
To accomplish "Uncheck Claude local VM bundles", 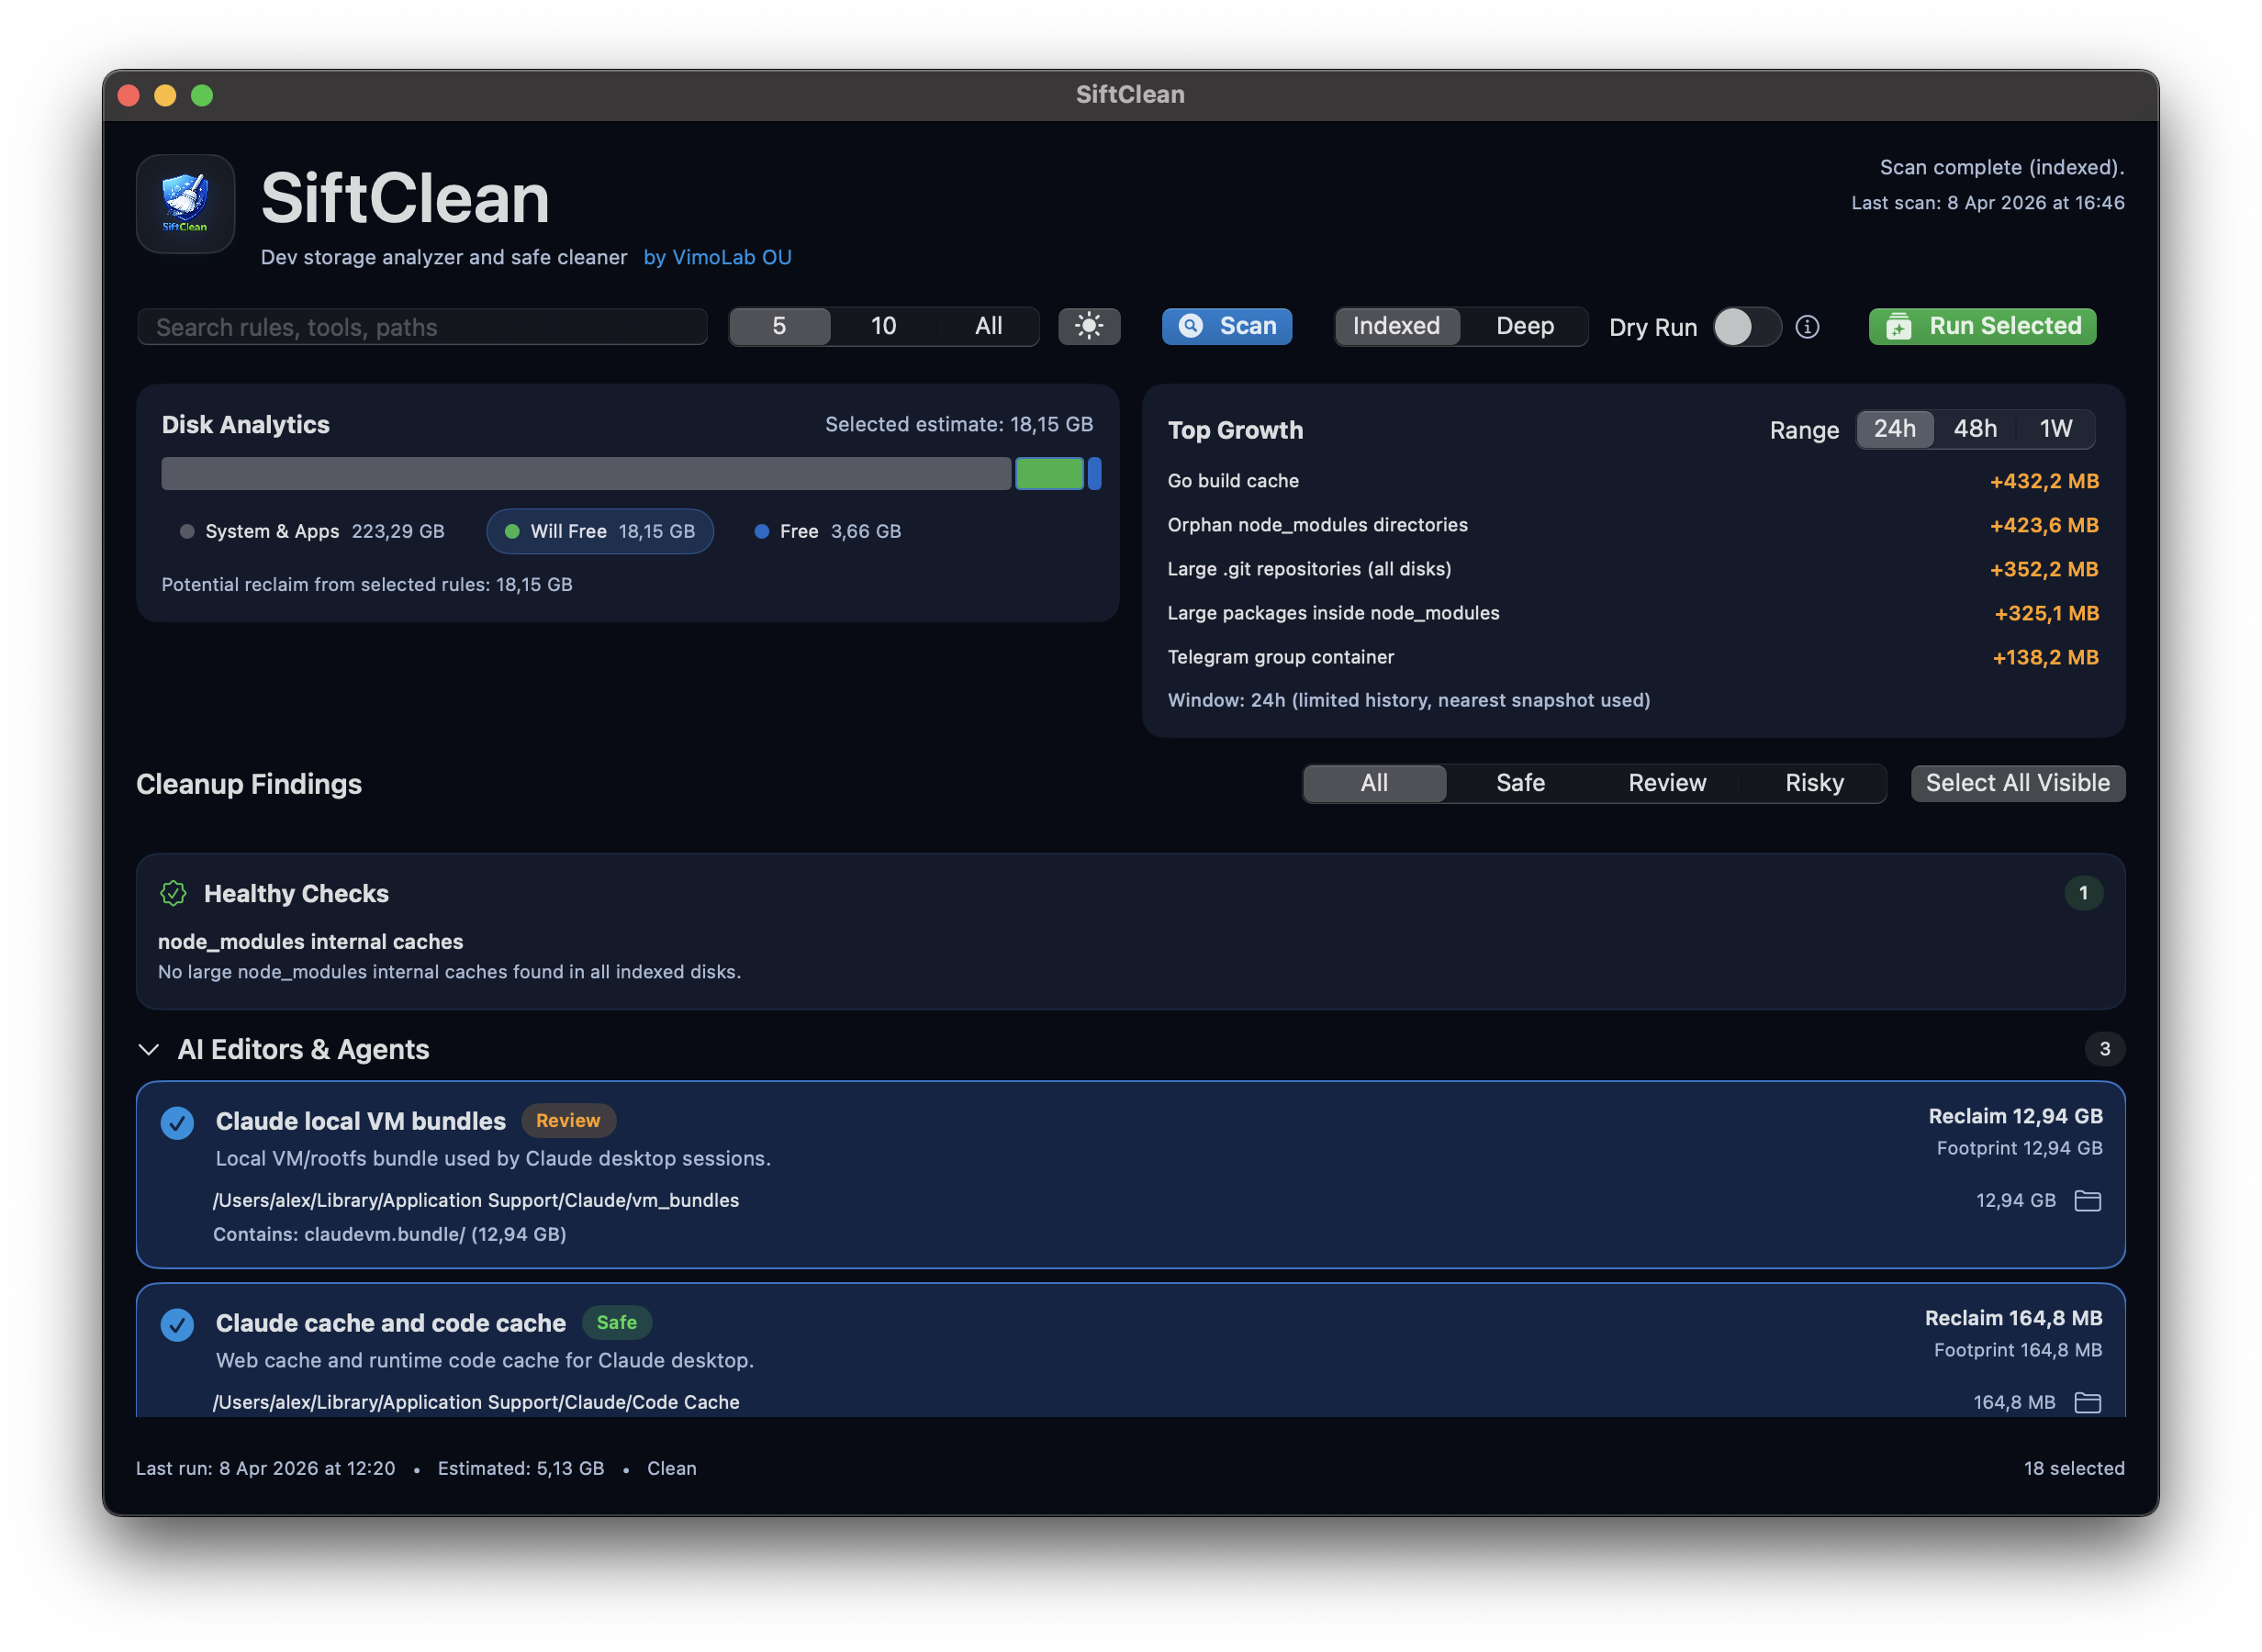I will [178, 1123].
